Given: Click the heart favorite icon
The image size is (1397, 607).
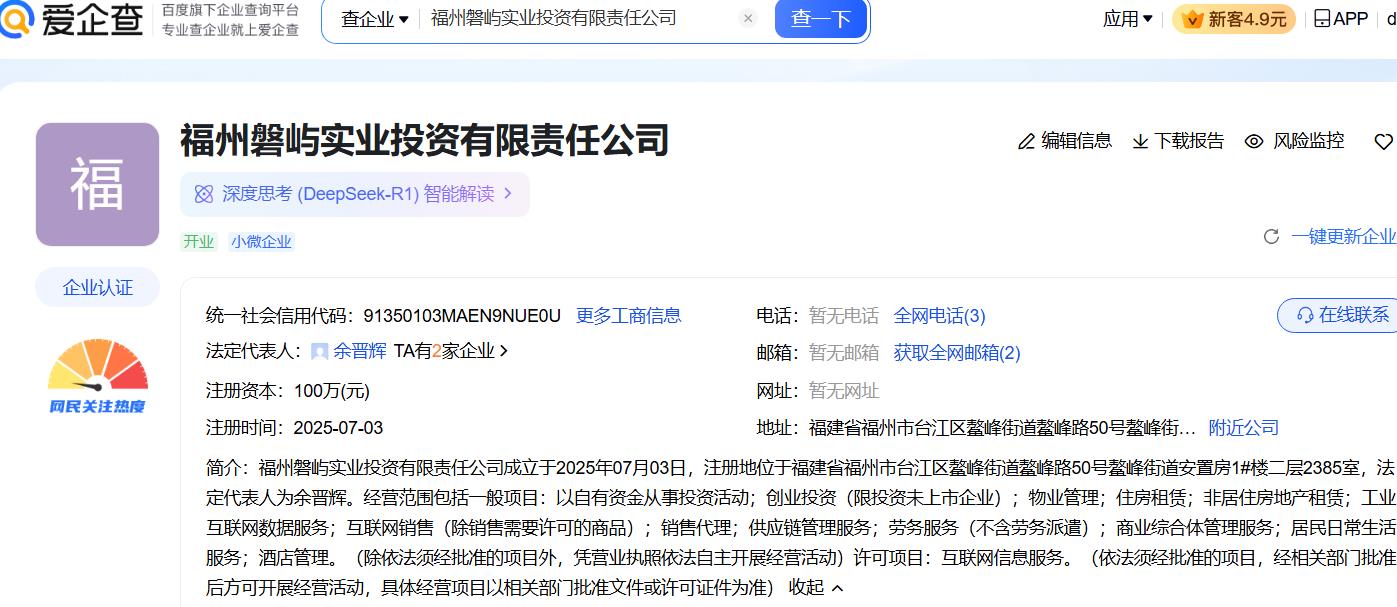Looking at the screenshot, I should [x=1383, y=142].
